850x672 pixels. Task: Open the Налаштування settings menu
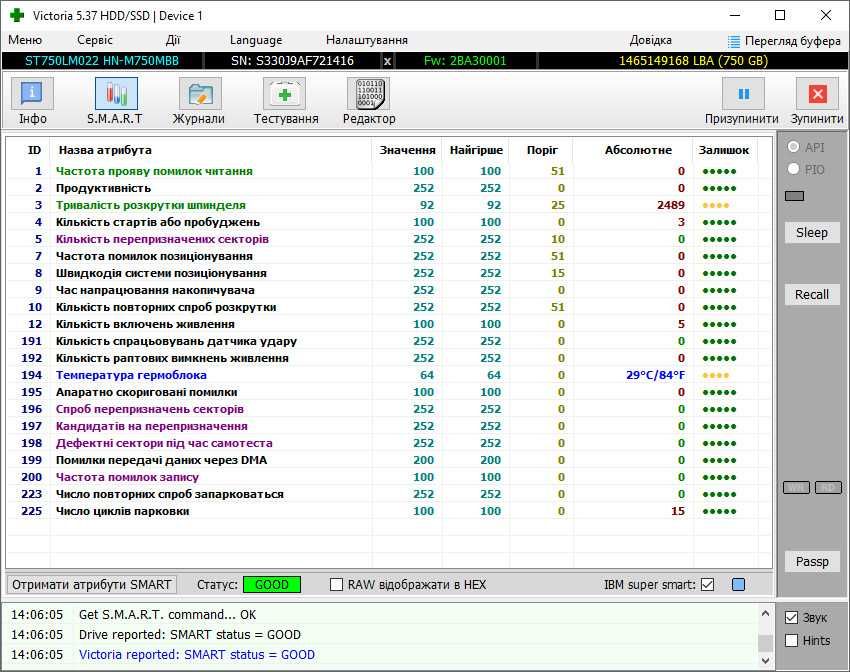367,40
